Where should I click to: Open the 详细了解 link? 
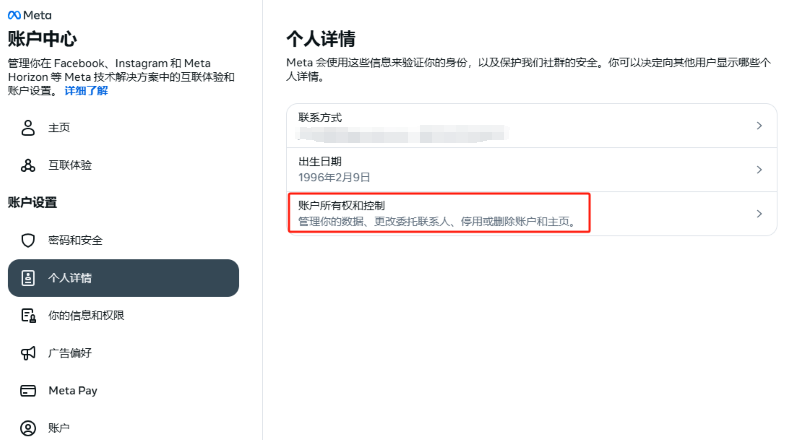pyautogui.click(x=86, y=91)
